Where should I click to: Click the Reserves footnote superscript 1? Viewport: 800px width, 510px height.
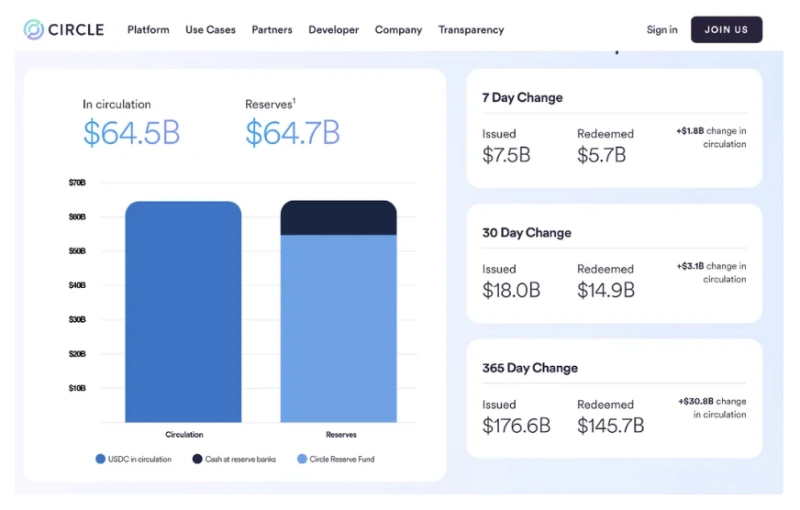(294, 100)
